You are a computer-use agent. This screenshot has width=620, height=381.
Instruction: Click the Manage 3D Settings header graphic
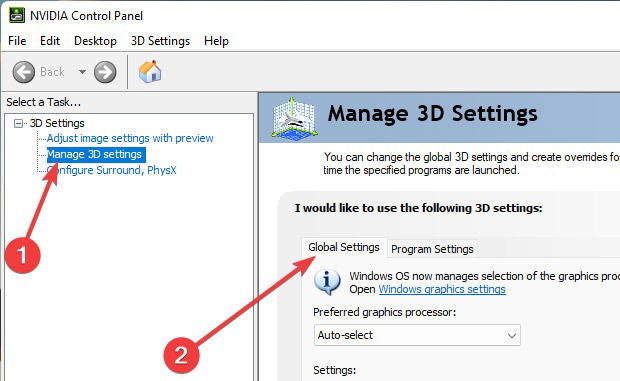pyautogui.click(x=294, y=118)
